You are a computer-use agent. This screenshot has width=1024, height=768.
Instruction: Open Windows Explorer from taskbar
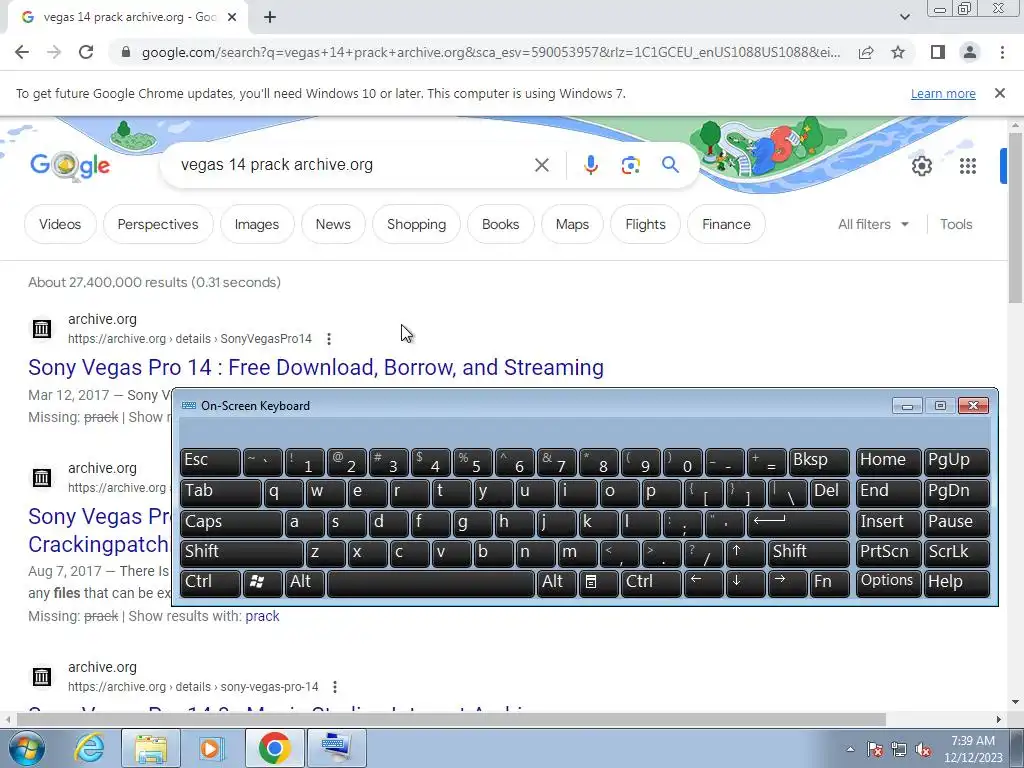[151, 748]
